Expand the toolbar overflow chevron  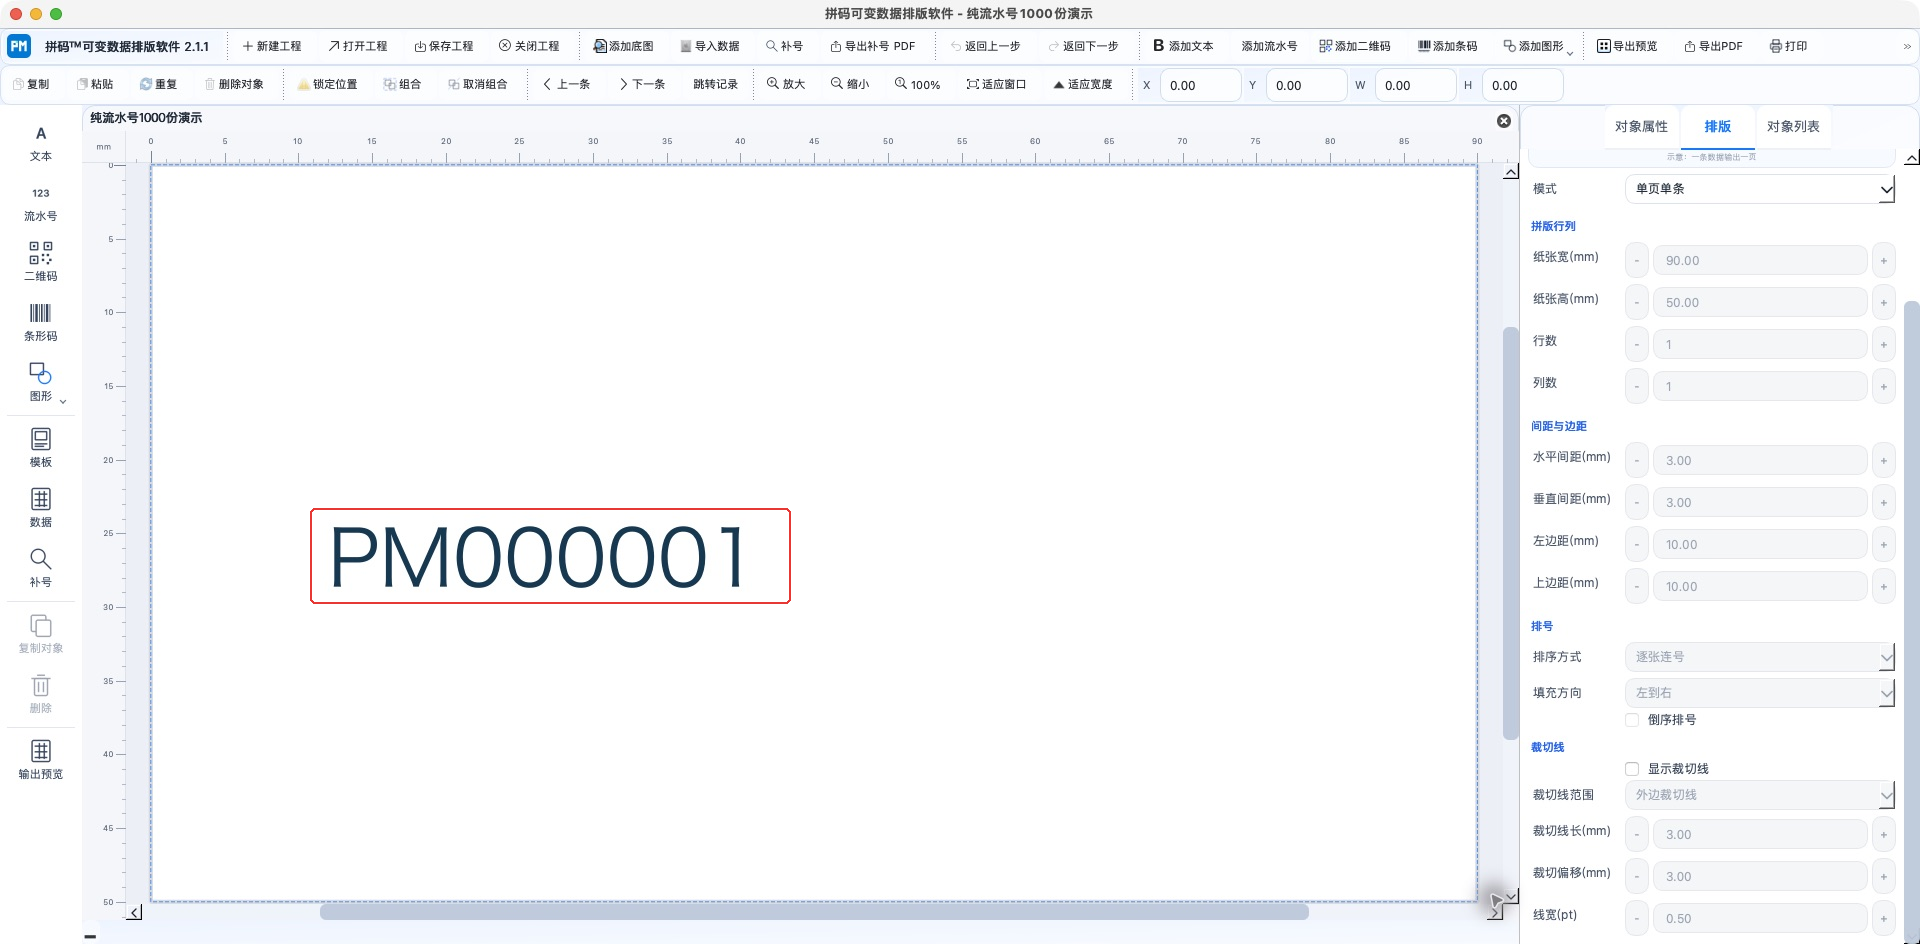tap(1907, 46)
